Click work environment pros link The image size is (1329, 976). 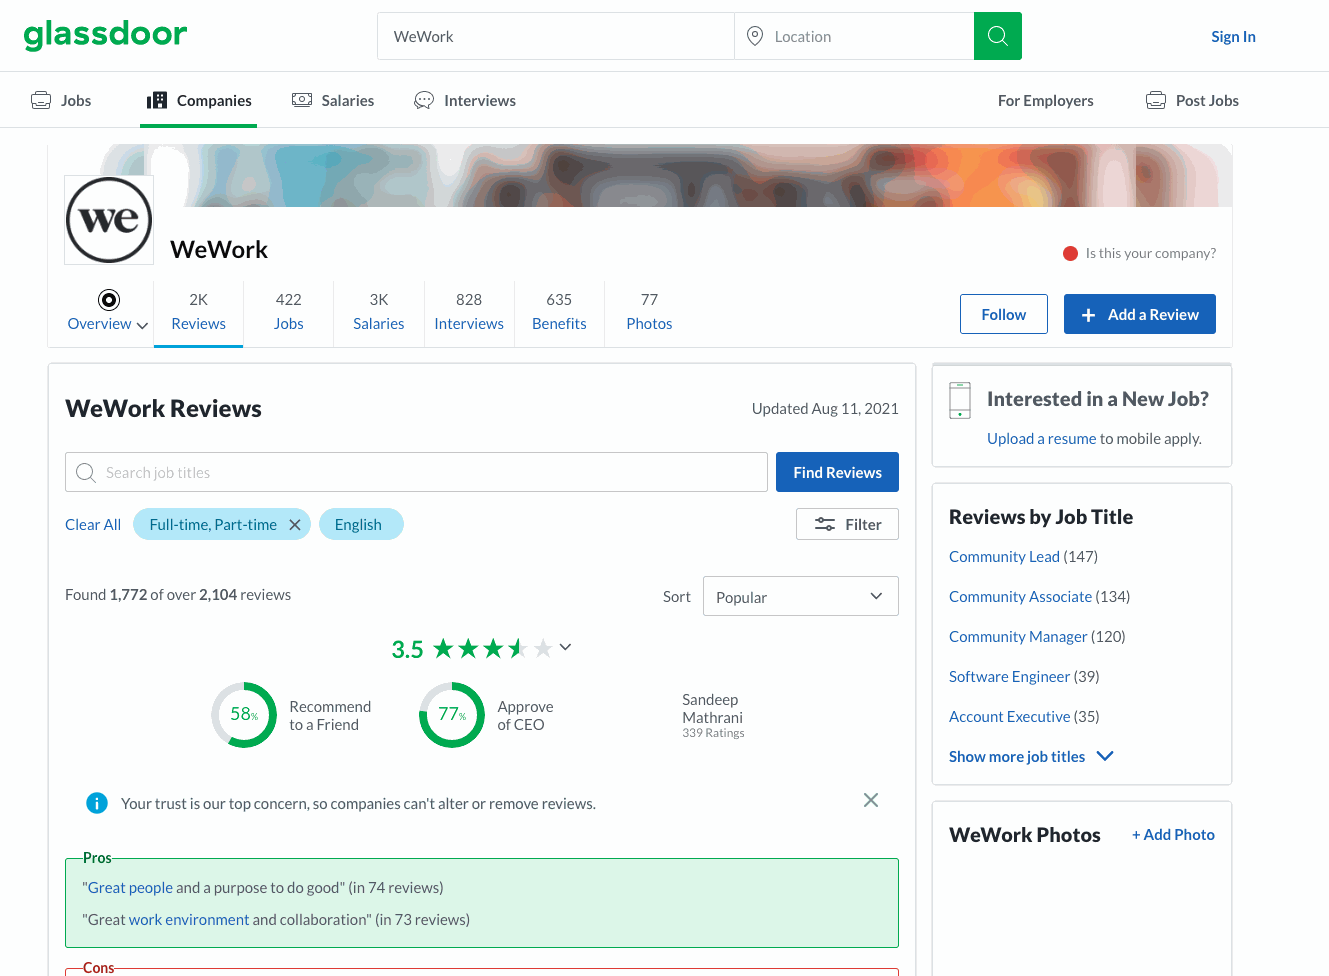pos(189,919)
